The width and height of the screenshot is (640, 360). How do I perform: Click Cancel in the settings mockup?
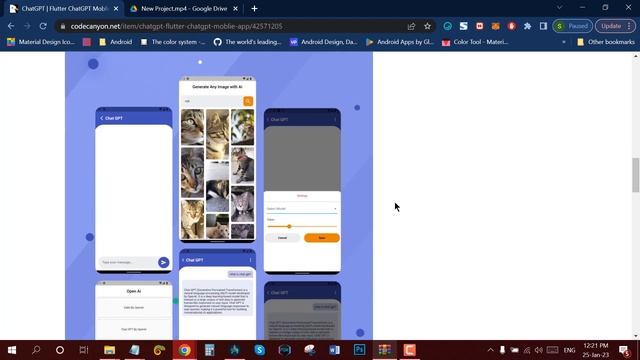click(x=282, y=238)
